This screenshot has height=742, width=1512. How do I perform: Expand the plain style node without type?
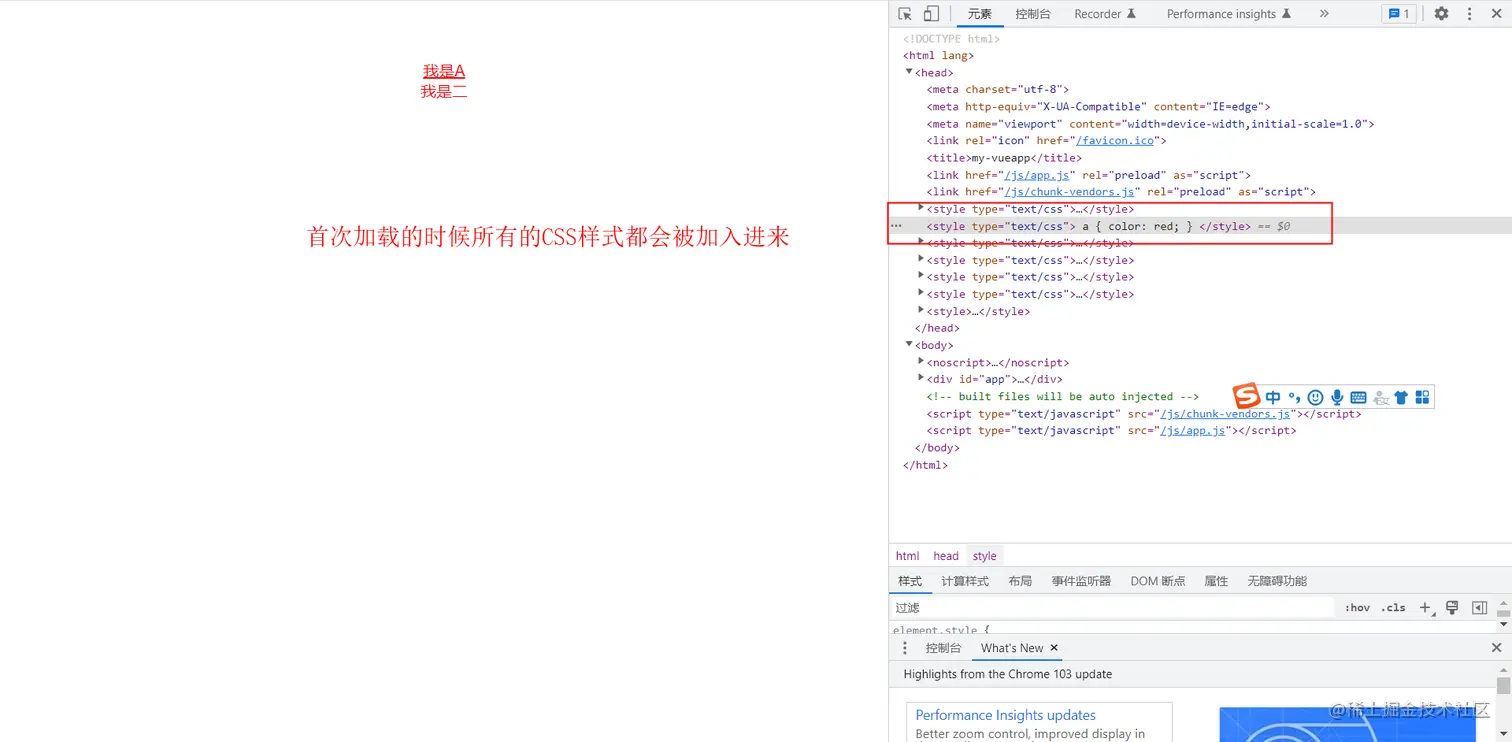(921, 310)
